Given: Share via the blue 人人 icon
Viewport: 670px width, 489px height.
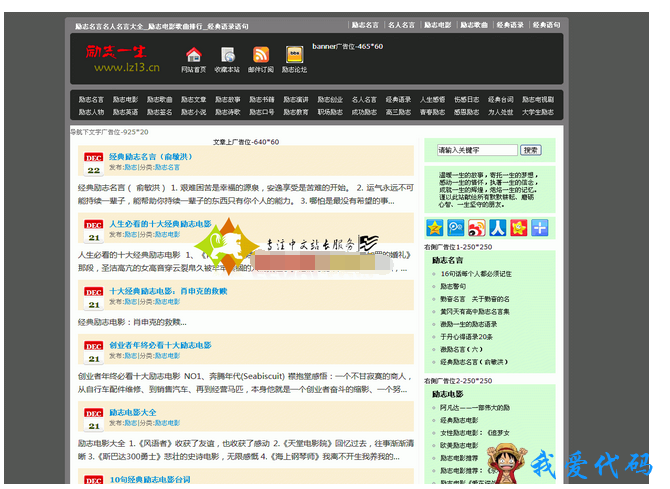Looking at the screenshot, I should point(497,228).
